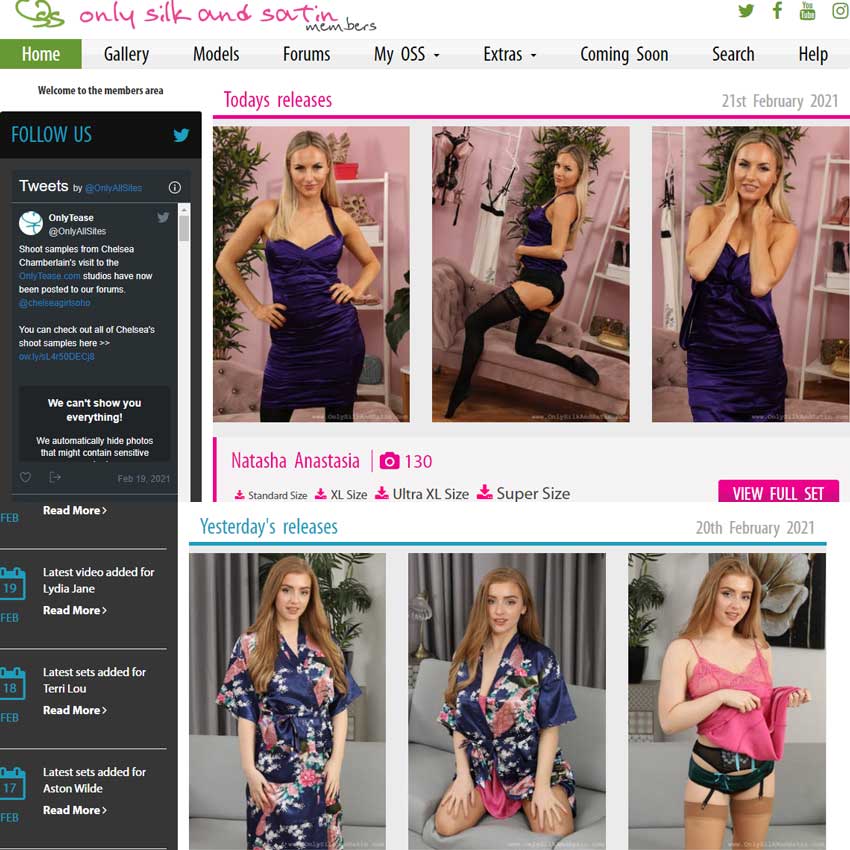Expand the My OSS dropdown menu
850x850 pixels.
407,54
